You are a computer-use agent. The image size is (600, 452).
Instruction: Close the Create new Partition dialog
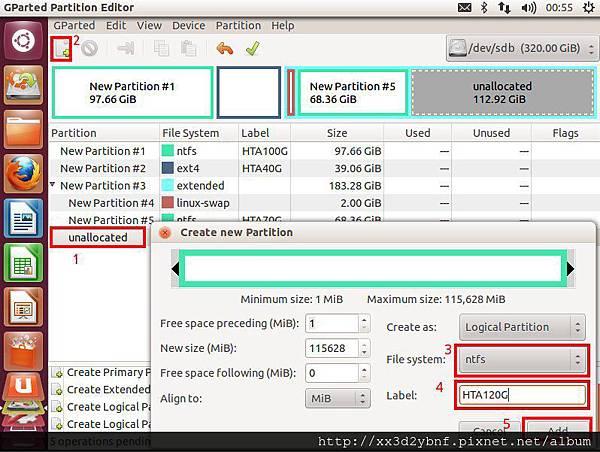tap(165, 232)
